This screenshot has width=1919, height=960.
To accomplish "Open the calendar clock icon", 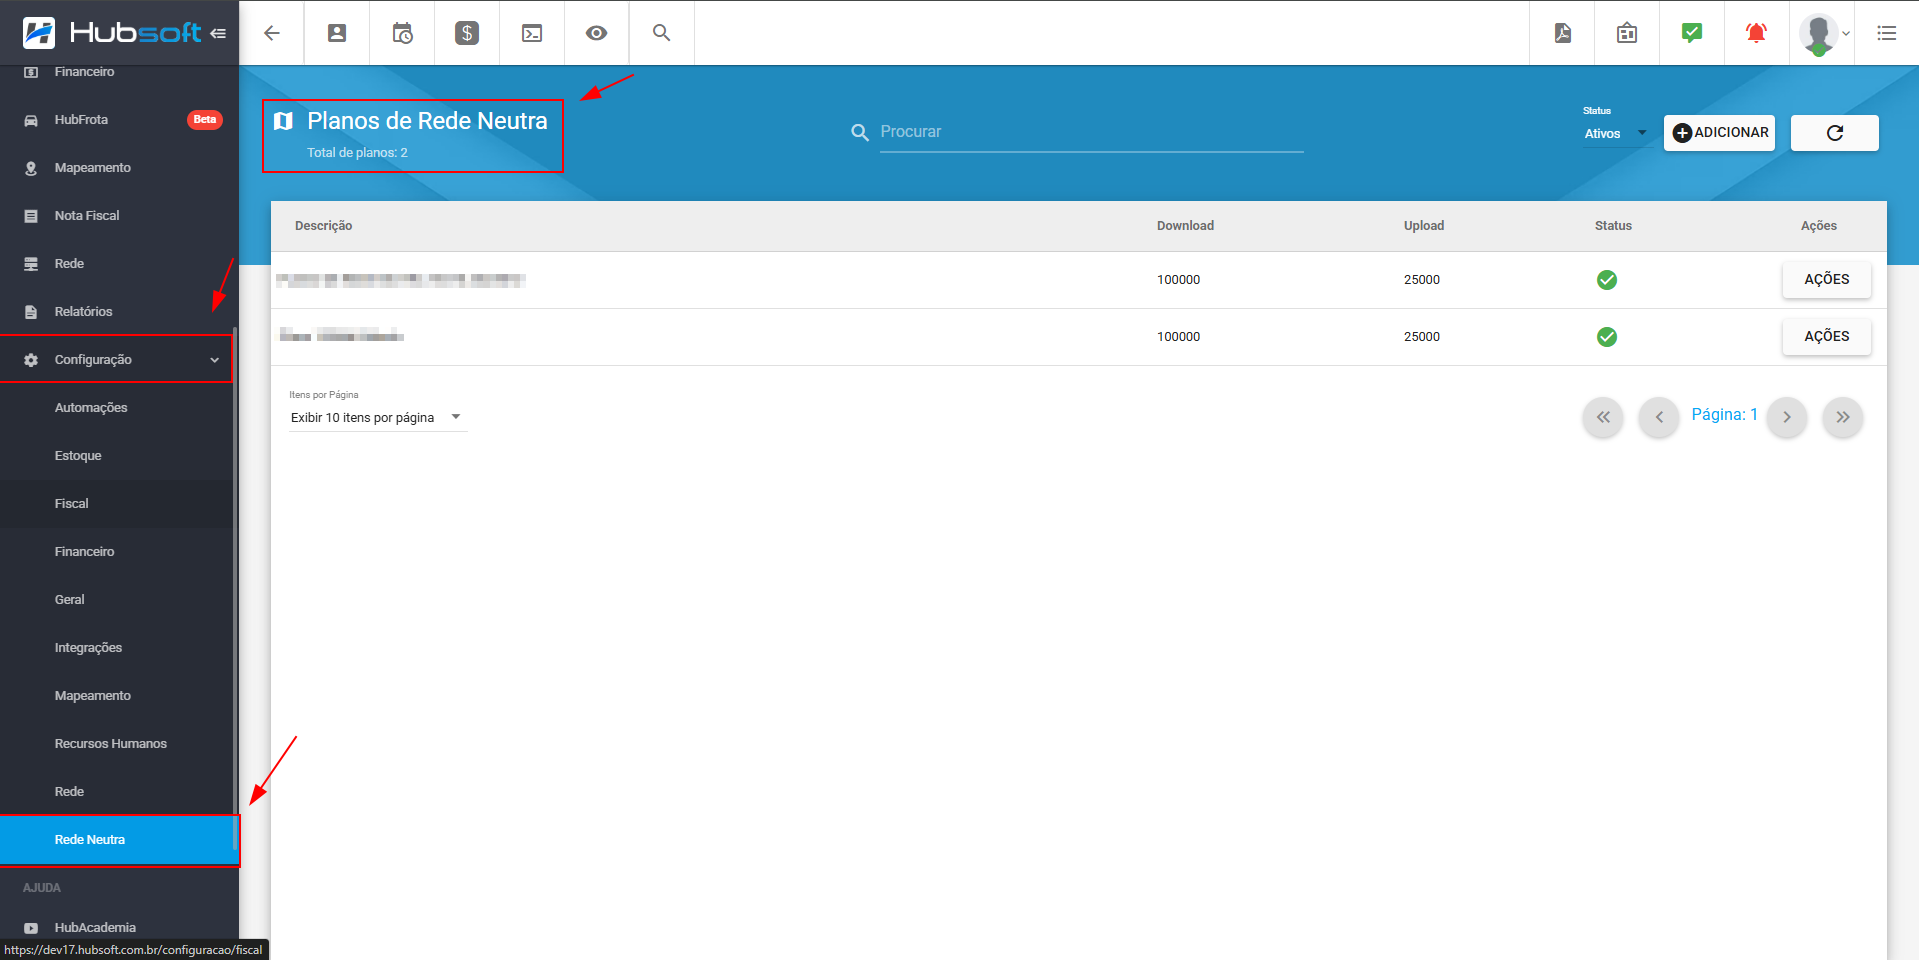I will (402, 33).
